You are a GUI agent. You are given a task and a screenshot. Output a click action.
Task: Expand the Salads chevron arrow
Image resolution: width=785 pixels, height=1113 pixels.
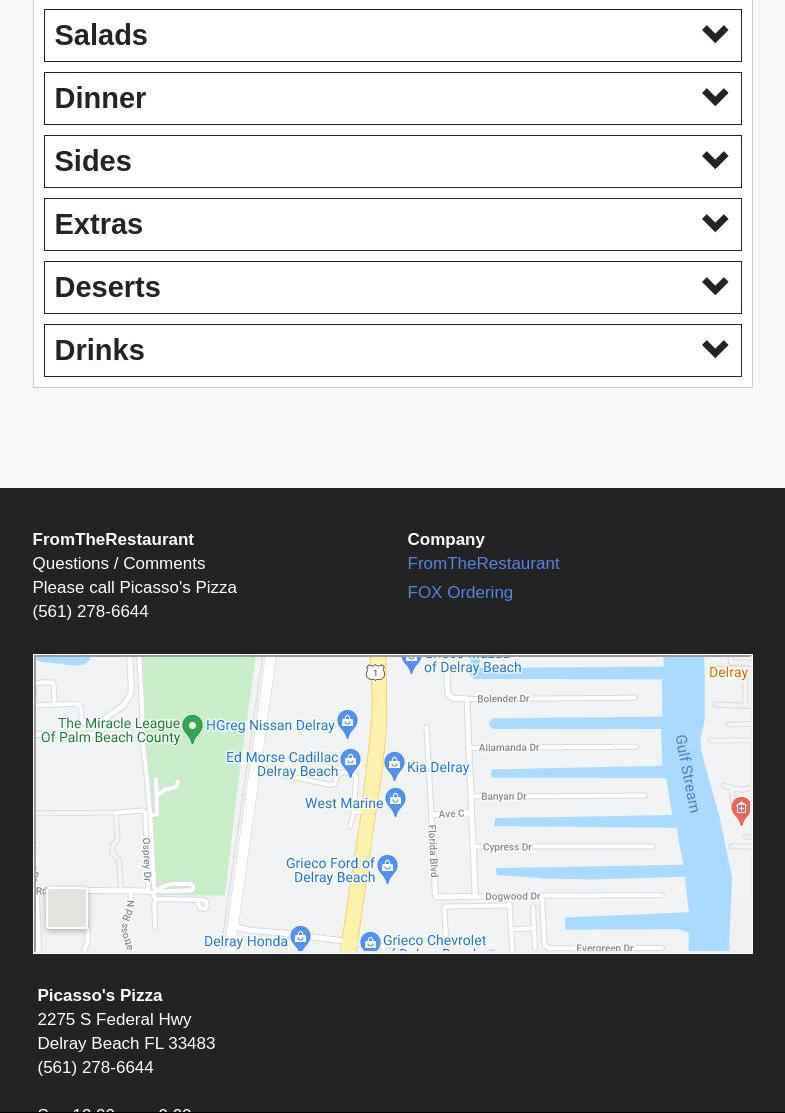(714, 35)
